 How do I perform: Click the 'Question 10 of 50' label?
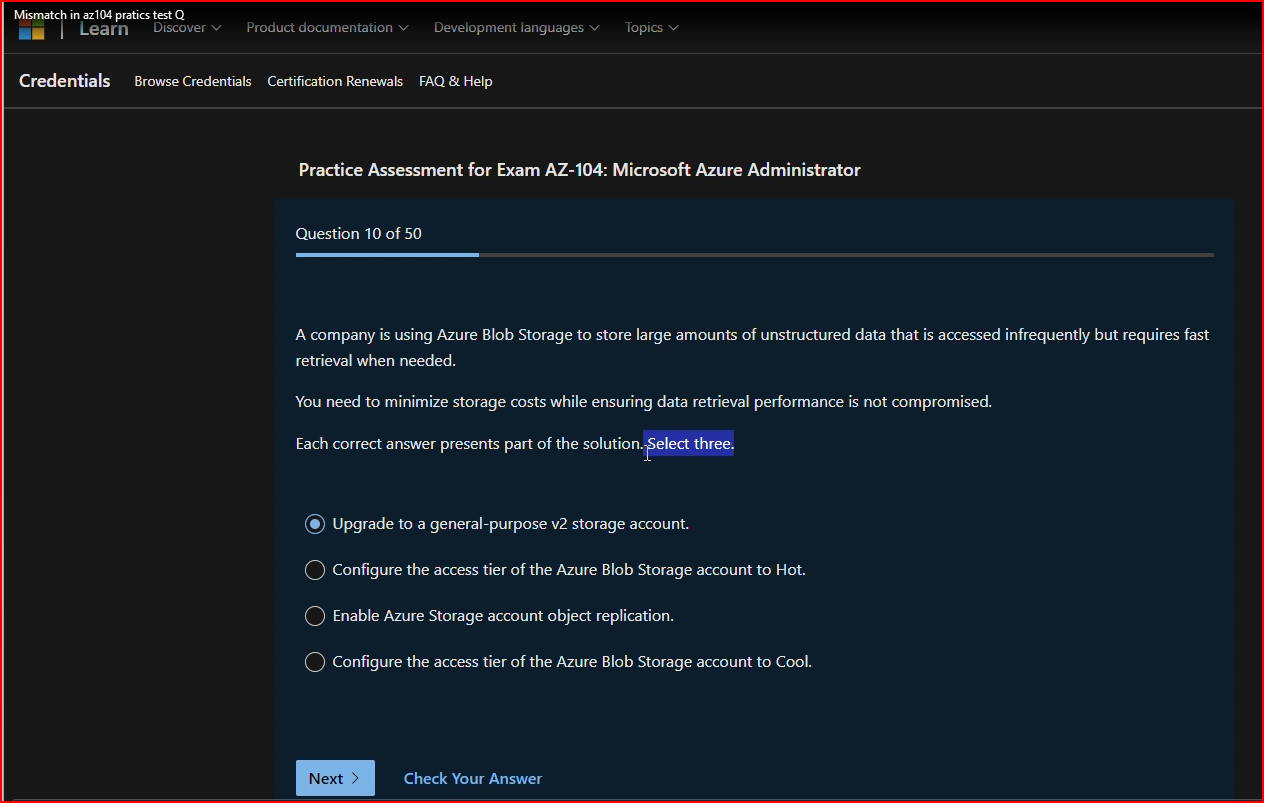[358, 233]
